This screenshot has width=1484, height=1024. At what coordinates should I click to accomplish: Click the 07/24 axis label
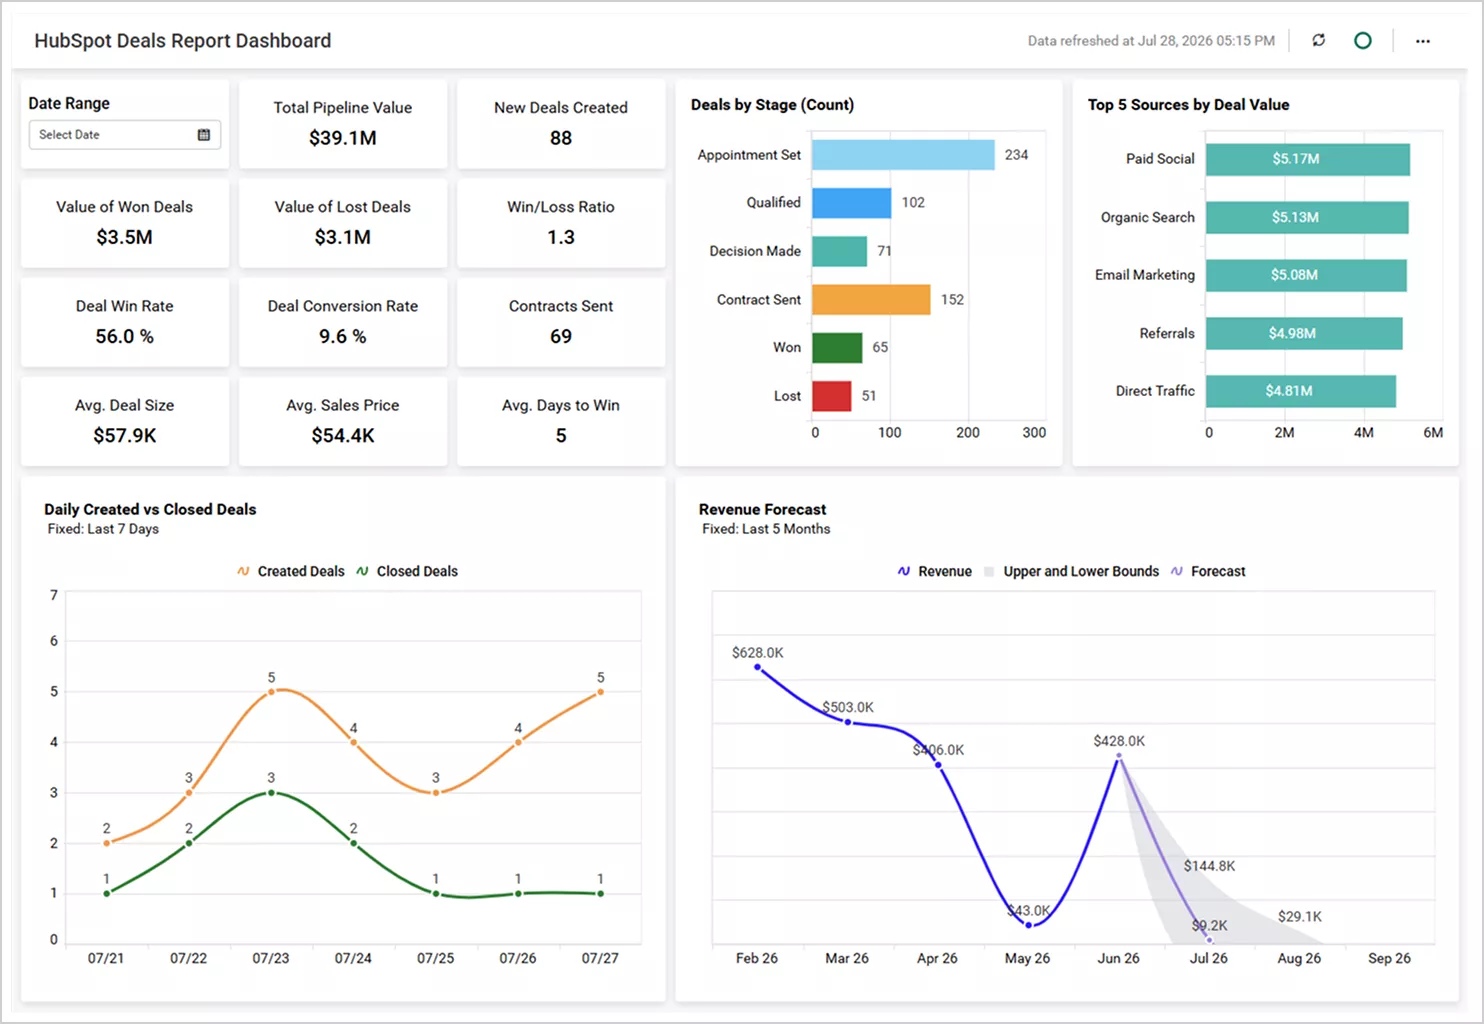click(x=353, y=958)
